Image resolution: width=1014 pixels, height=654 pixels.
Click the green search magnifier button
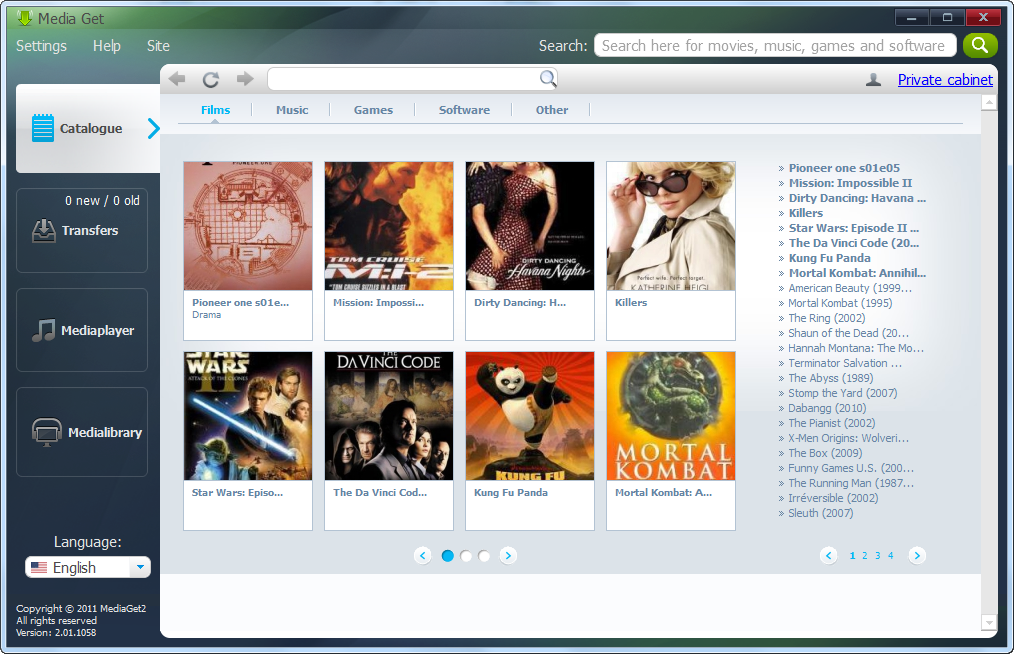980,45
